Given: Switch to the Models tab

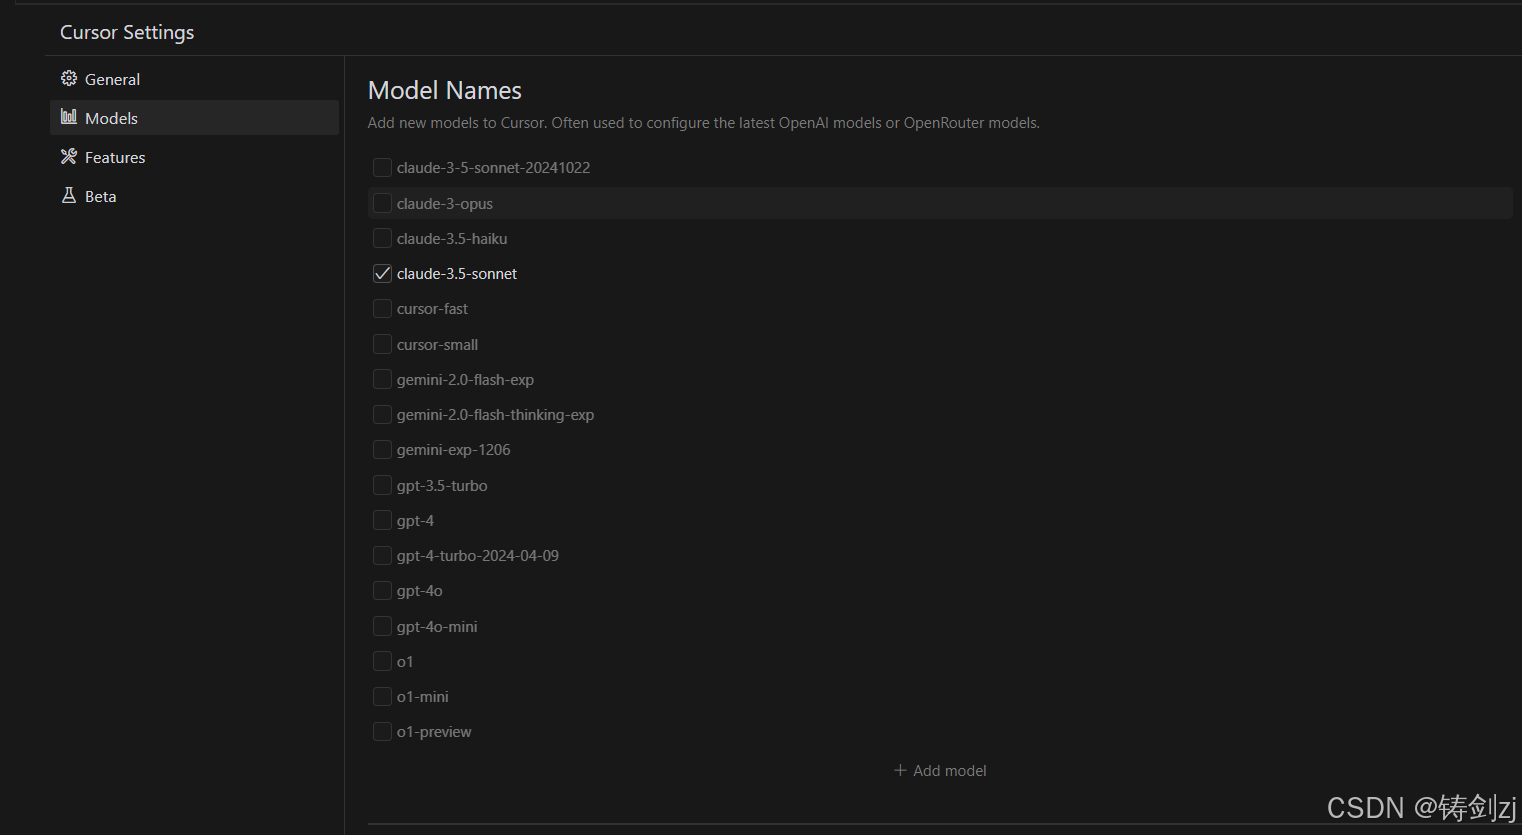Looking at the screenshot, I should click(x=194, y=118).
